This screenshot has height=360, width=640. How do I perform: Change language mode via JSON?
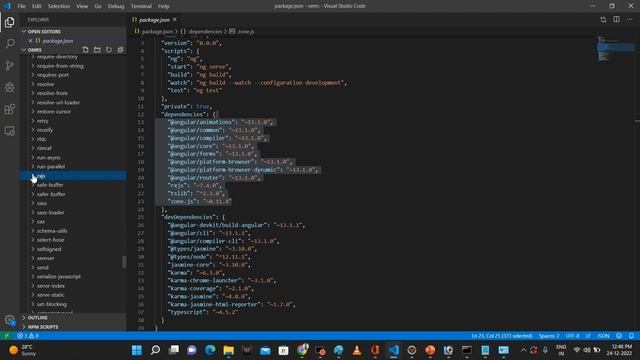point(603,336)
